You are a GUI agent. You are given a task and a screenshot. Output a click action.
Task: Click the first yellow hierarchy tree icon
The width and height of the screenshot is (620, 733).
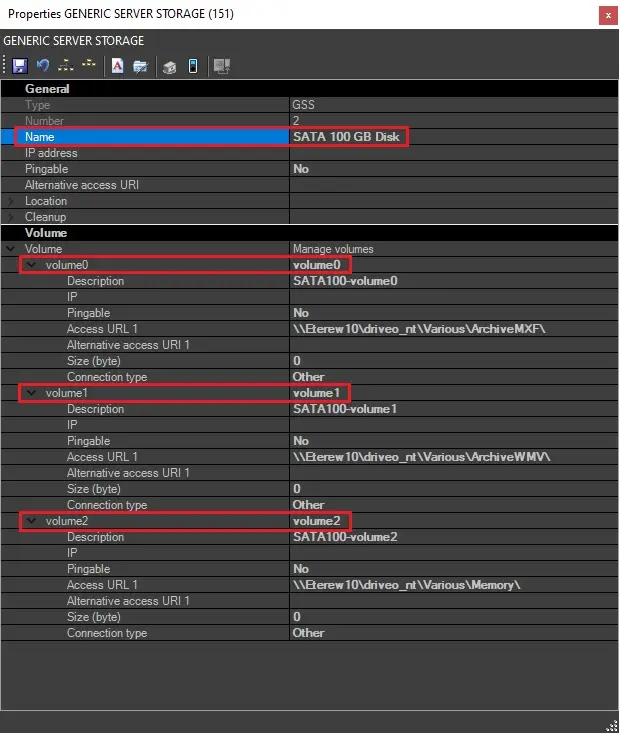pyautogui.click(x=66, y=66)
